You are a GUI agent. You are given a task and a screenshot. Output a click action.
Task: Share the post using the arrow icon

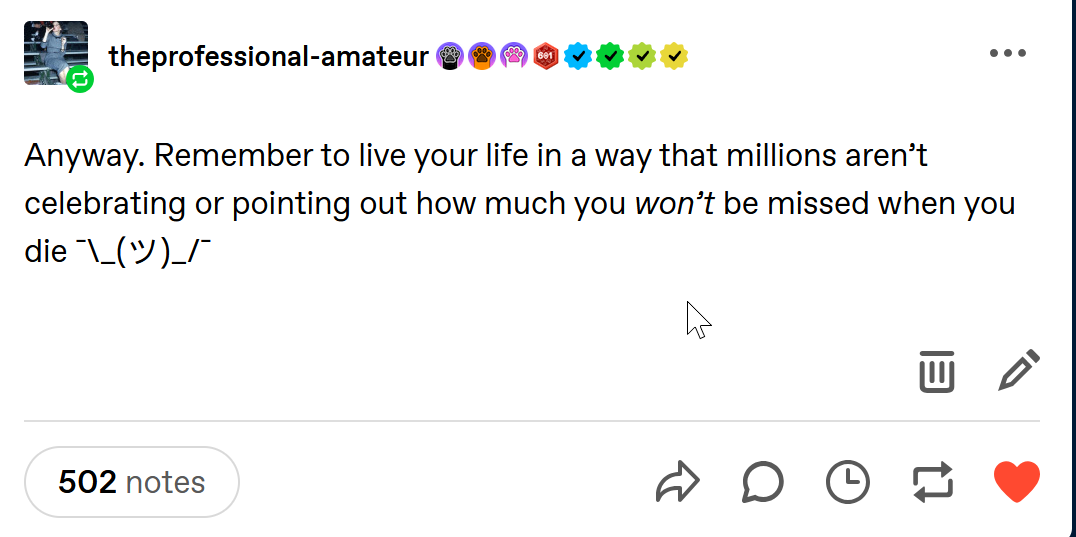[x=679, y=482]
